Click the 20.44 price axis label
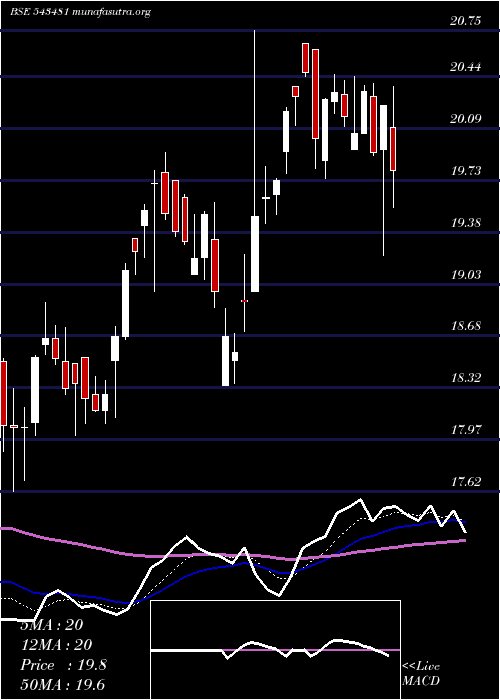 466,67
